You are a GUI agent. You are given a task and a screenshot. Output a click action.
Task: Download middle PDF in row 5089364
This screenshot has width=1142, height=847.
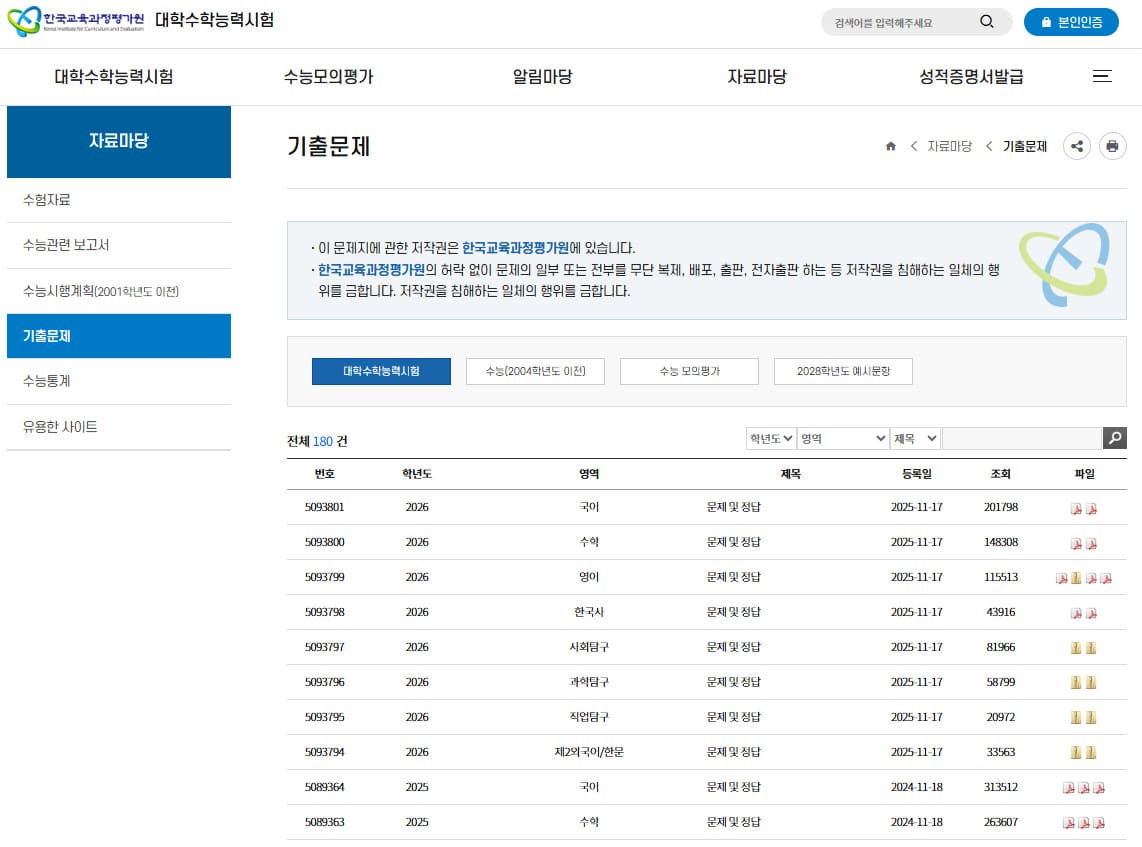(x=1084, y=788)
